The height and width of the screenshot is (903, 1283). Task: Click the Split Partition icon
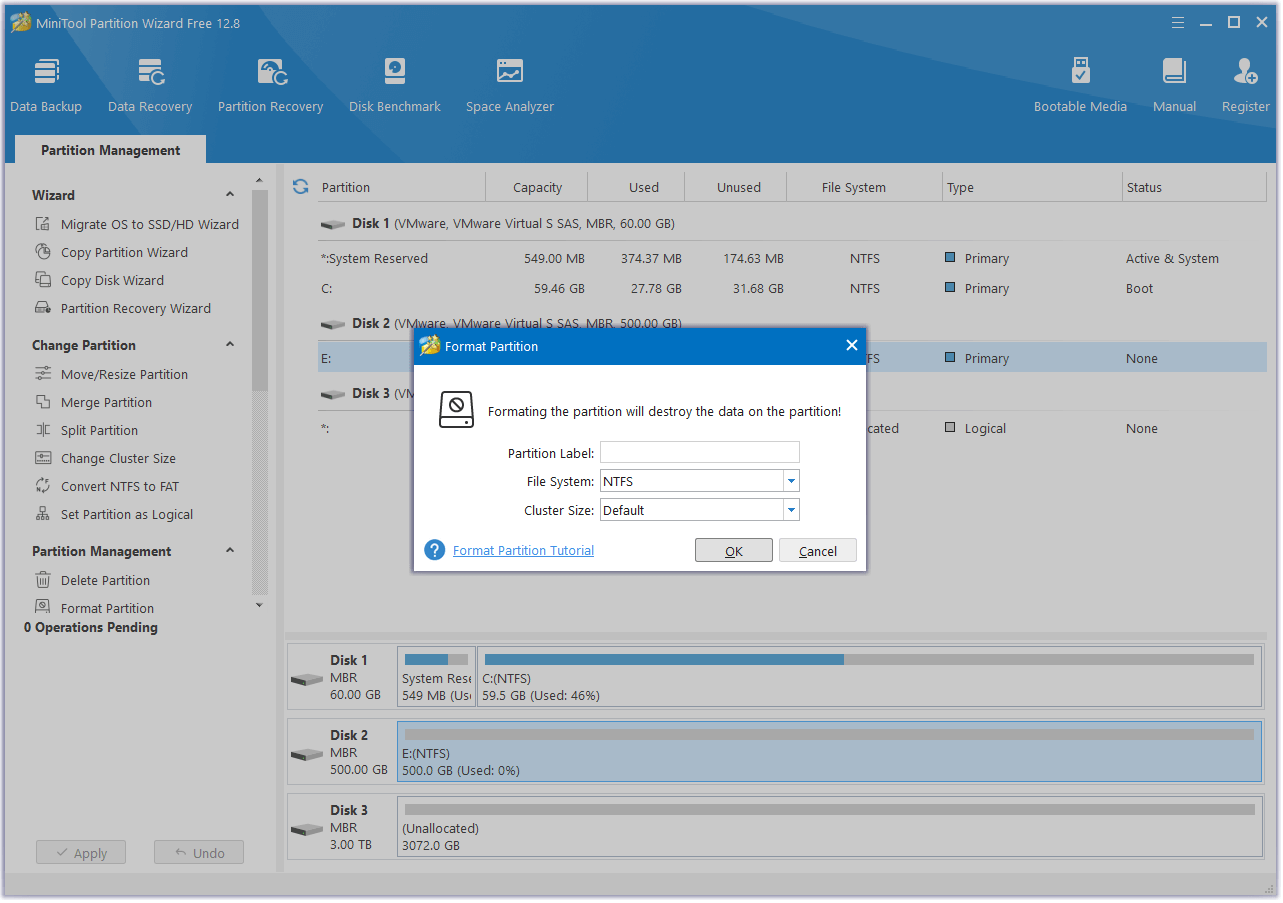[43, 430]
